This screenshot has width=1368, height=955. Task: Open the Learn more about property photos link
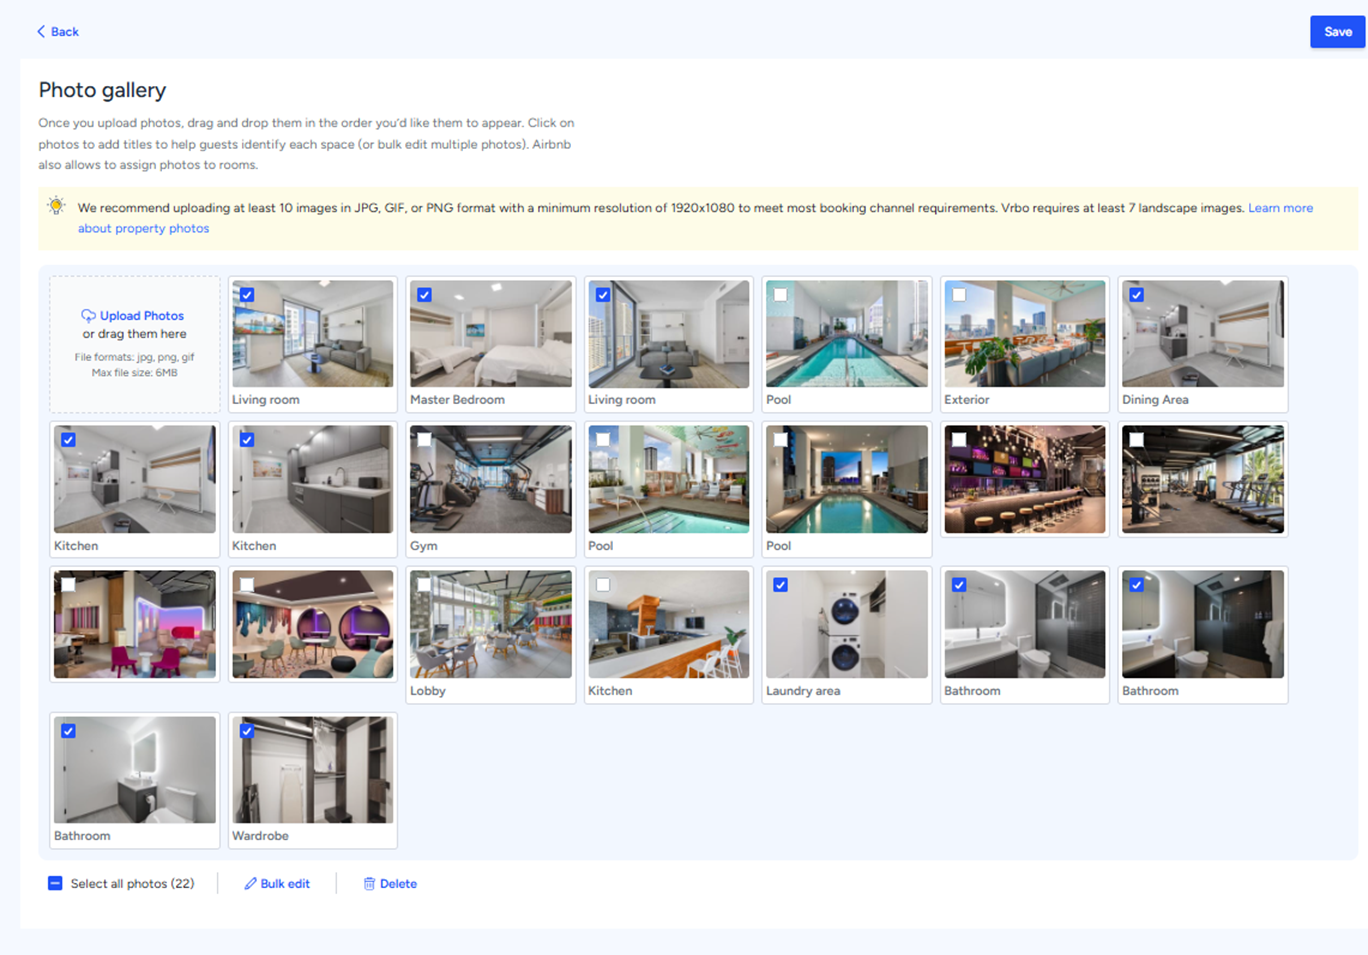pos(695,218)
